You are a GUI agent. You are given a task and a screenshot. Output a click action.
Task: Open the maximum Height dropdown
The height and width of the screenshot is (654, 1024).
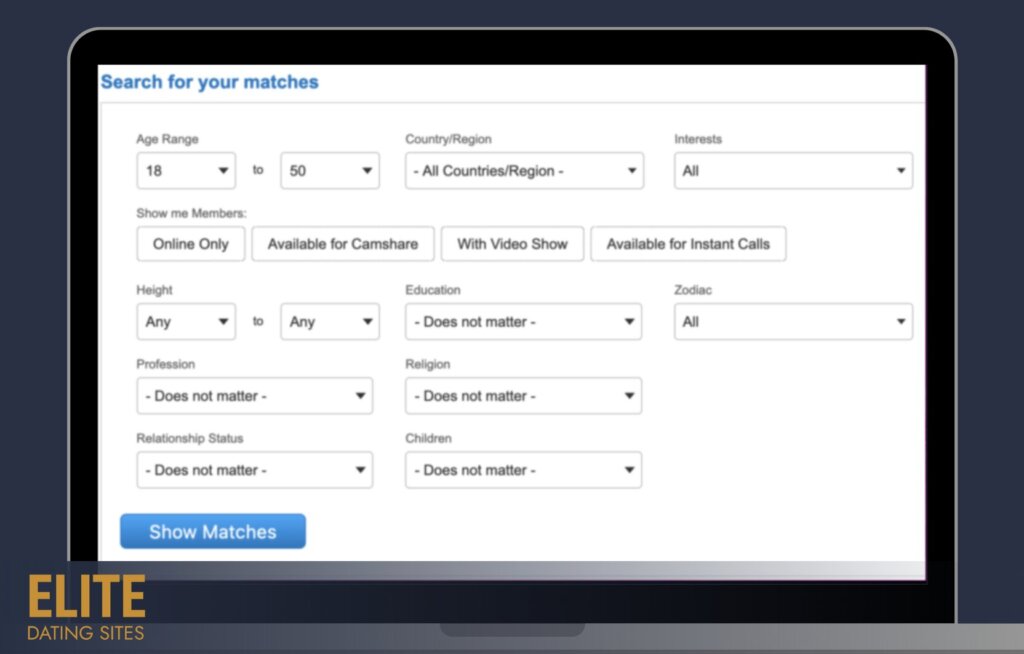[330, 322]
